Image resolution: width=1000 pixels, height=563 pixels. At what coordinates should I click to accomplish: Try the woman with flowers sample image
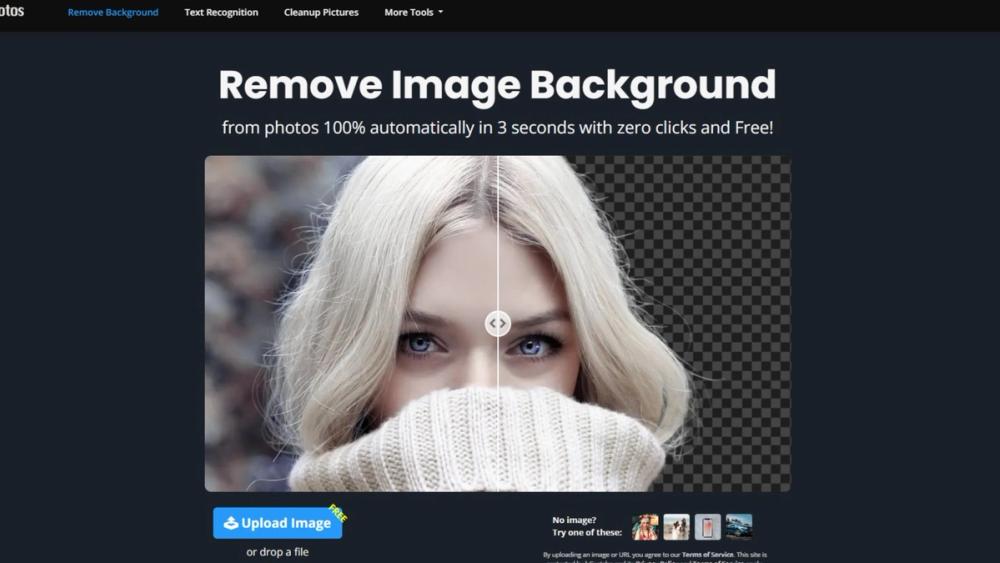click(645, 527)
